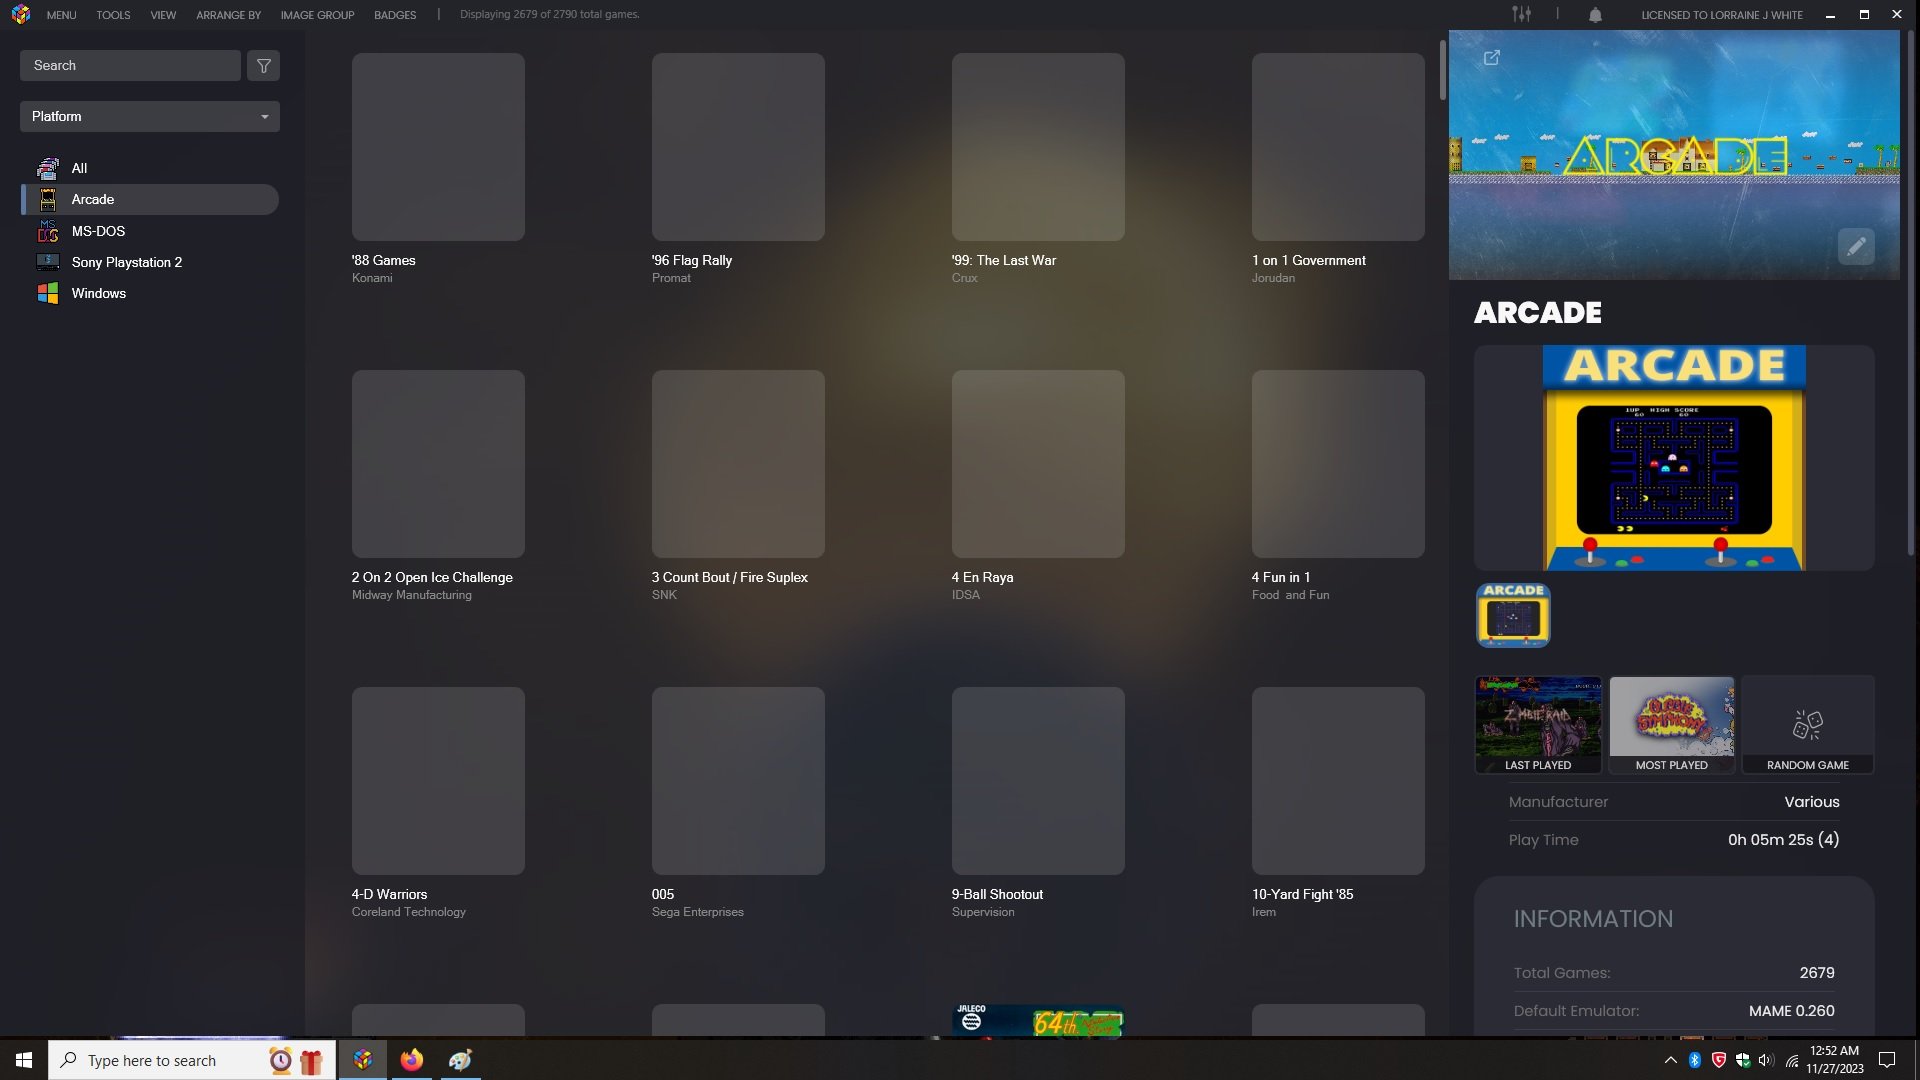The image size is (1920, 1080).
Task: Select the Sony Playstation 2 icon
Action: tap(47, 262)
